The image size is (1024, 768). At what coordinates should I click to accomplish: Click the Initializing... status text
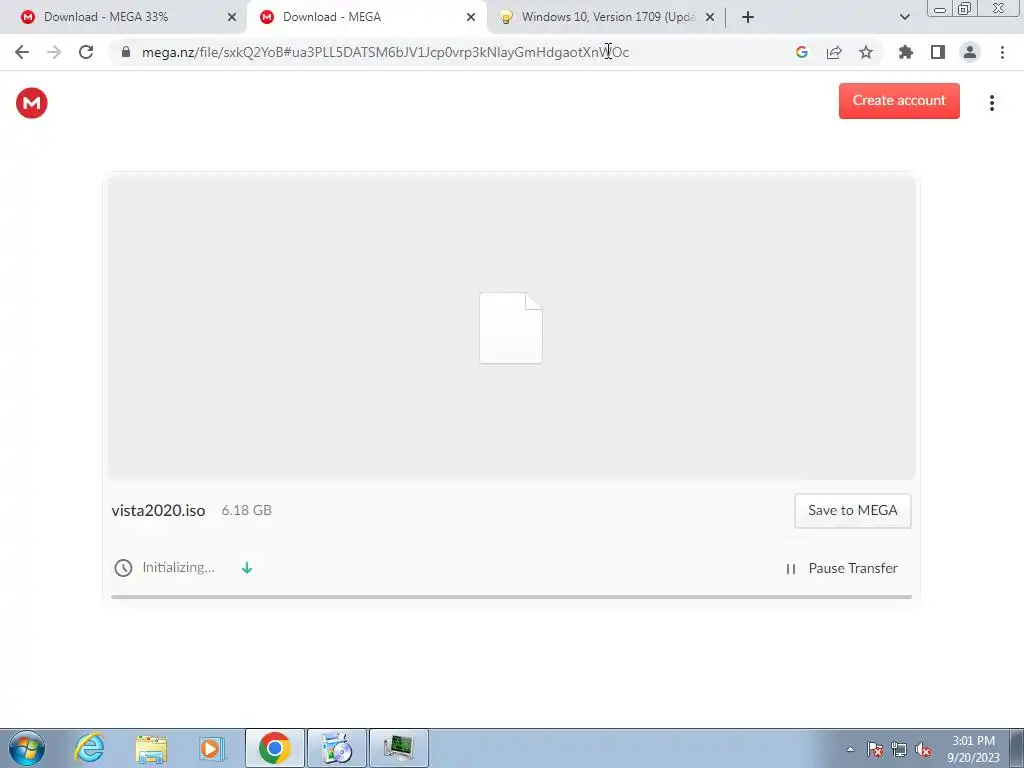pos(178,568)
